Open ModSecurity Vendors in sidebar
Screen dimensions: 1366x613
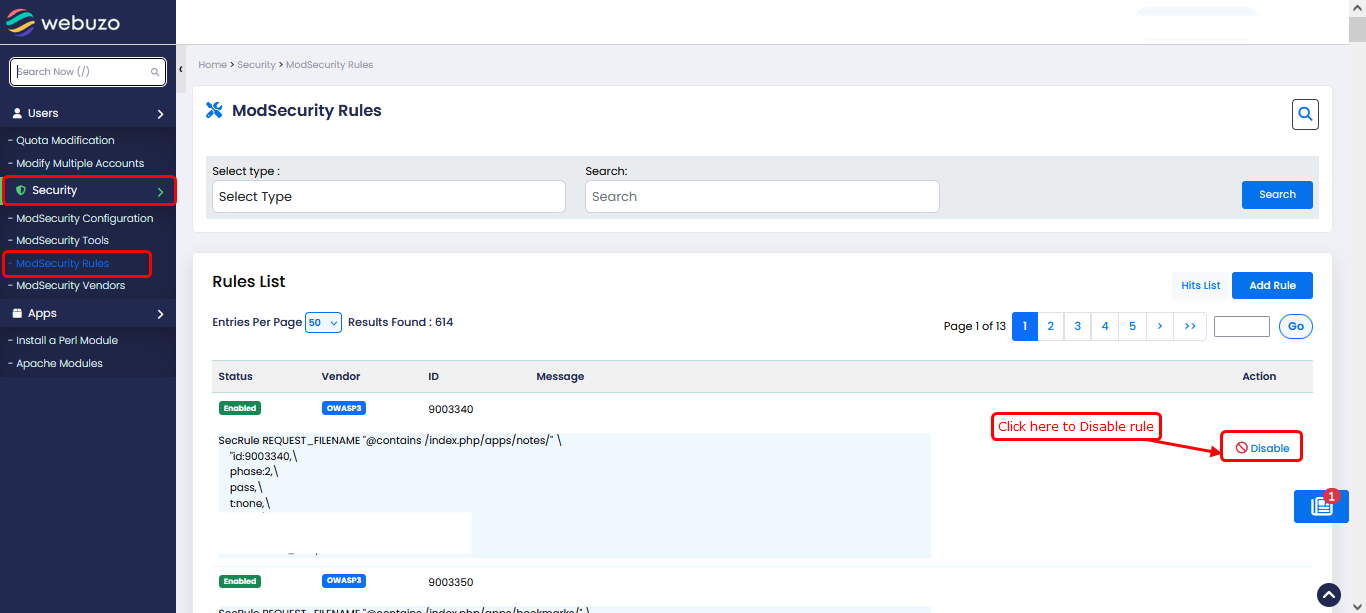70,285
